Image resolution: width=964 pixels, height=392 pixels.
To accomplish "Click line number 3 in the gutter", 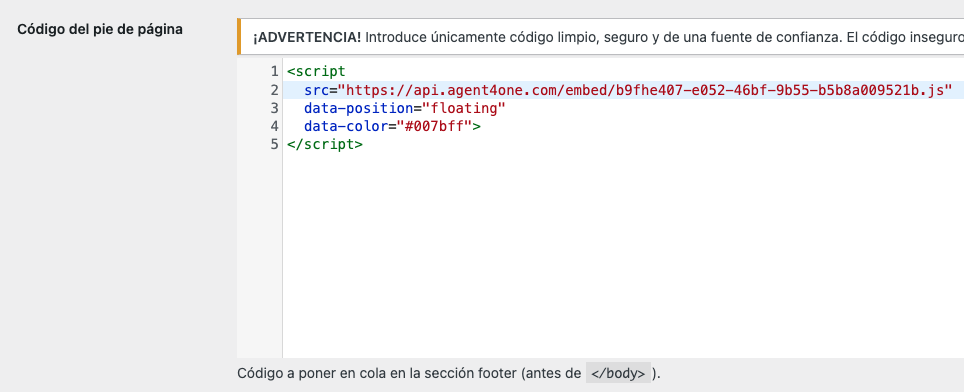I will click(274, 108).
